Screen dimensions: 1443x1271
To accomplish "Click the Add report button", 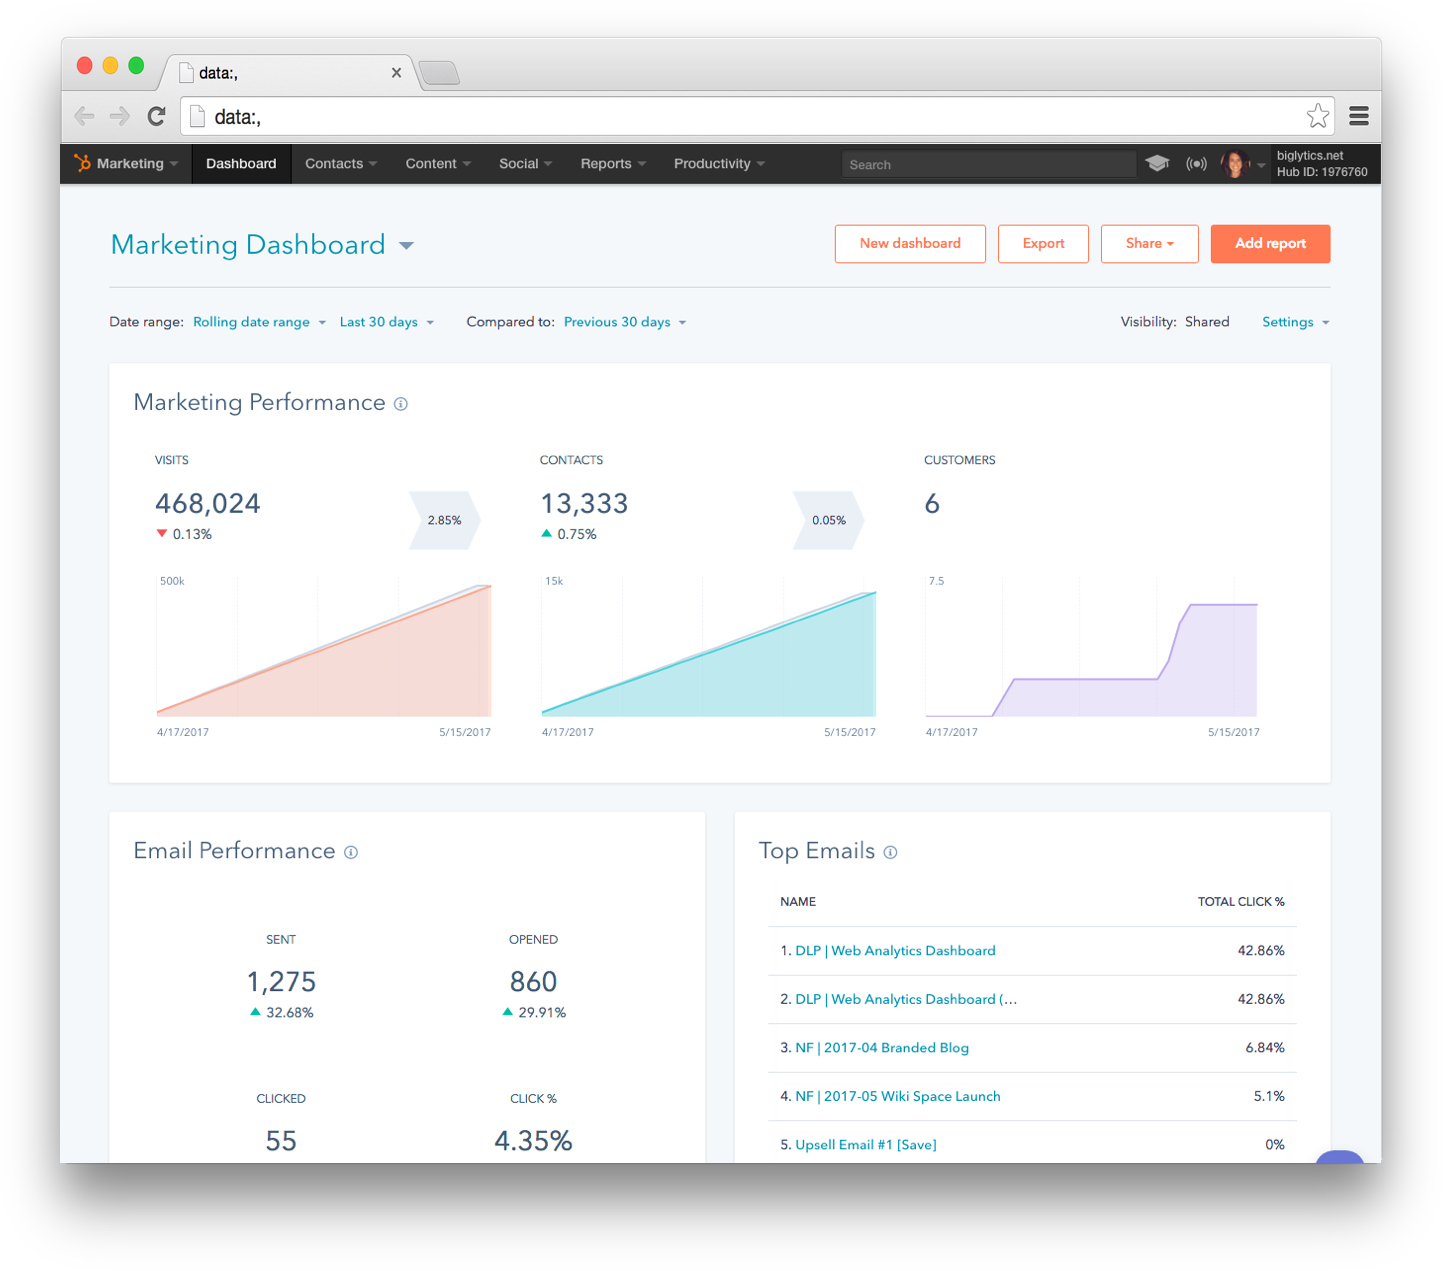I will (x=1270, y=244).
